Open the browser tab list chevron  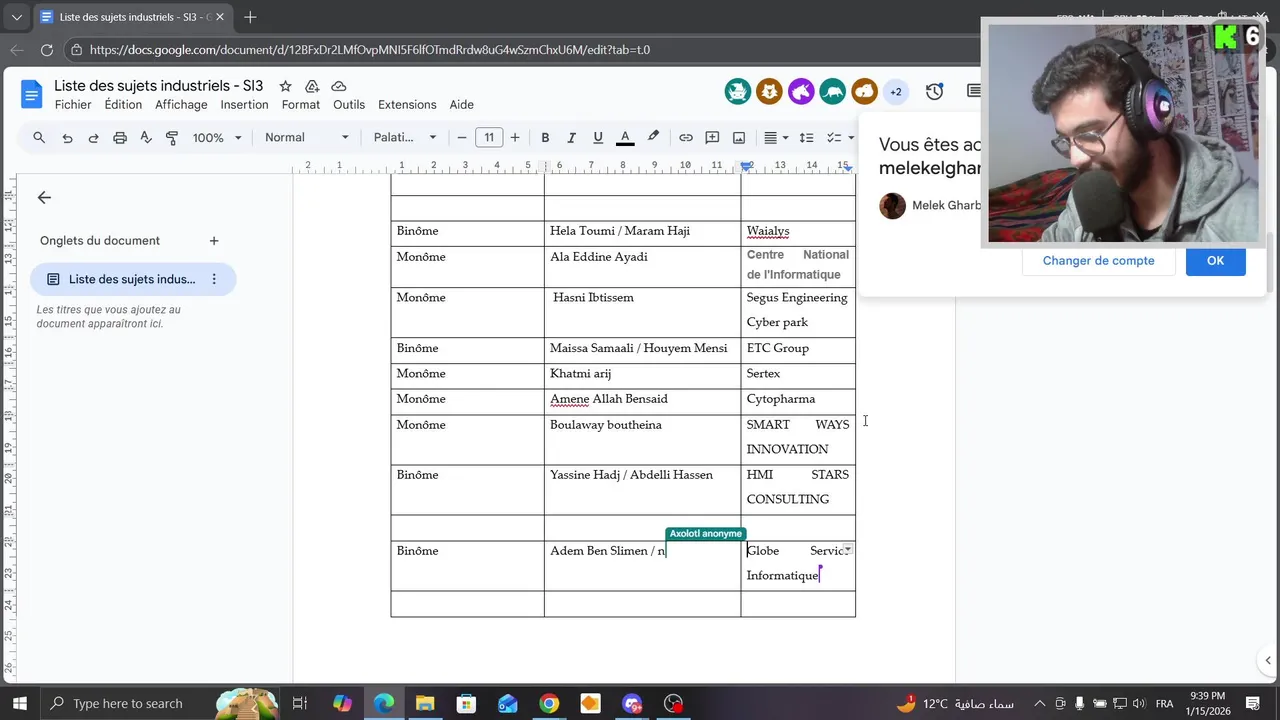pyautogui.click(x=16, y=17)
